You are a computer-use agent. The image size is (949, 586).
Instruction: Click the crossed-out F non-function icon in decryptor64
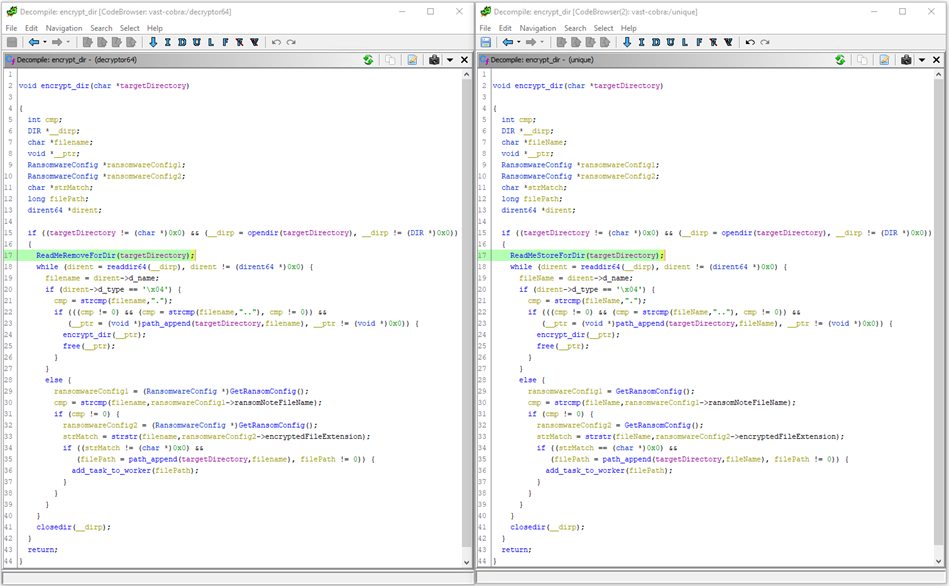tap(240, 42)
